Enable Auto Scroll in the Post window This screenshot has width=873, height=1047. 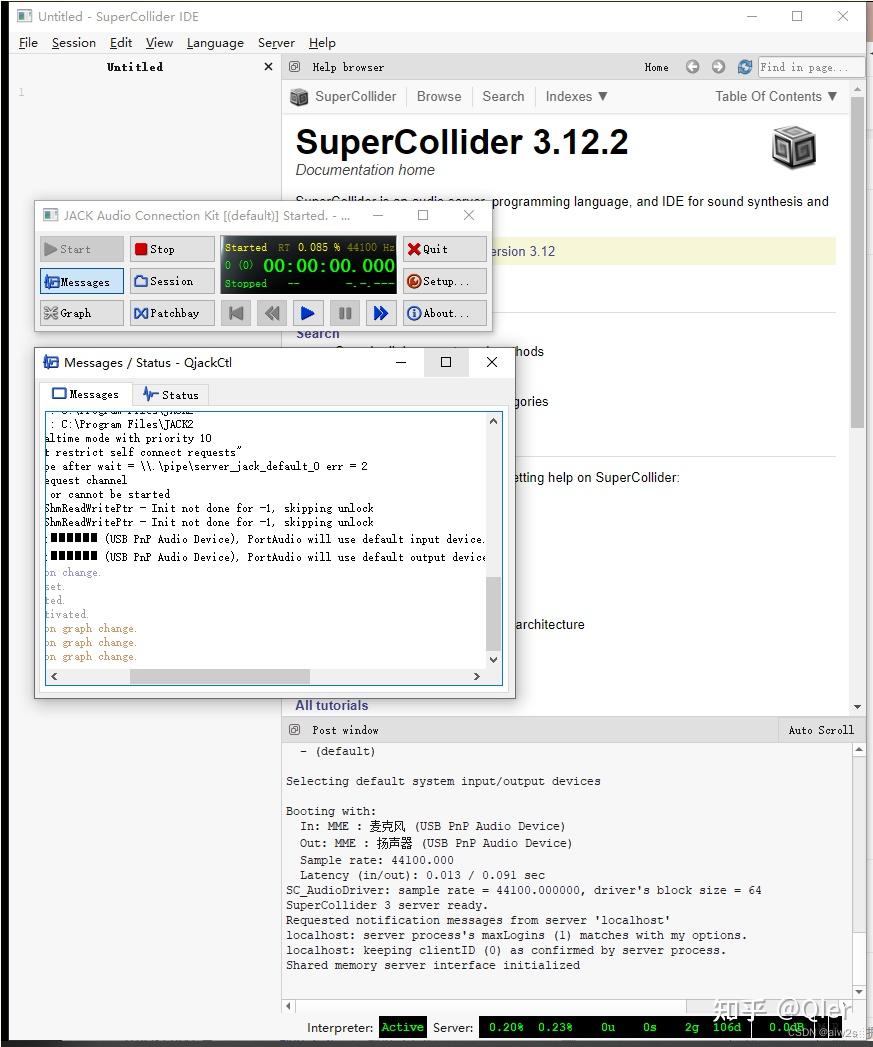pyautogui.click(x=820, y=730)
